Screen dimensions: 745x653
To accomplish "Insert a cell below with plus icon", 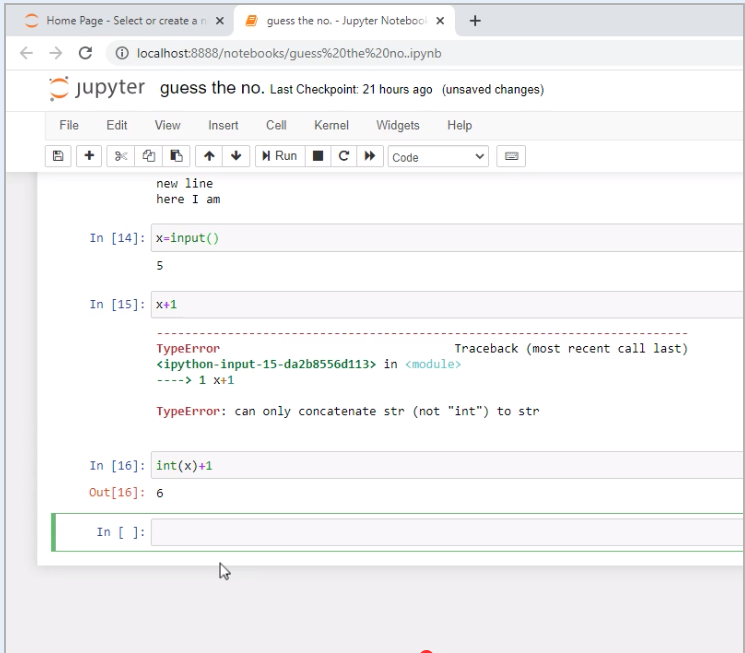I will click(x=89, y=156).
